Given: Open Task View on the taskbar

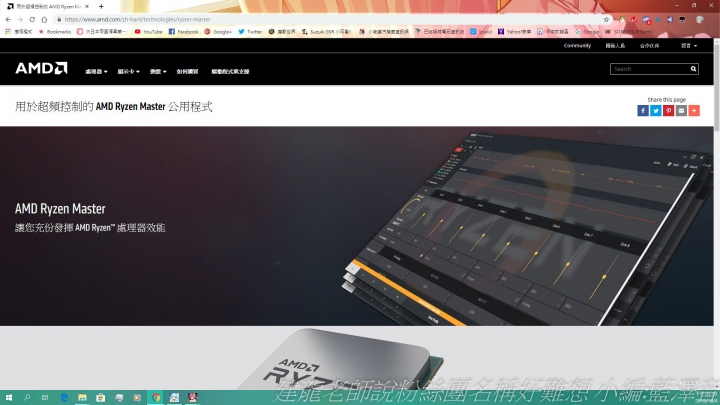Looking at the screenshot, I should pyautogui.click(x=45, y=398).
